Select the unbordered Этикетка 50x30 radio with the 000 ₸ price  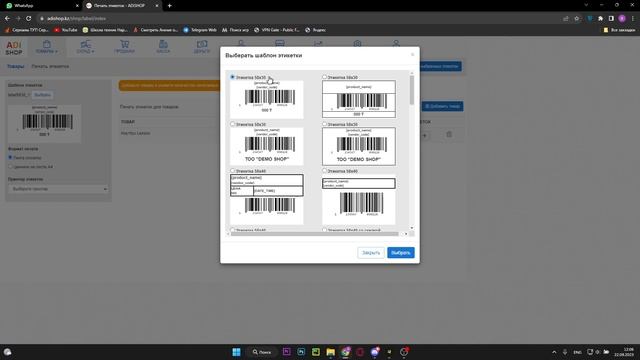[x=232, y=77]
